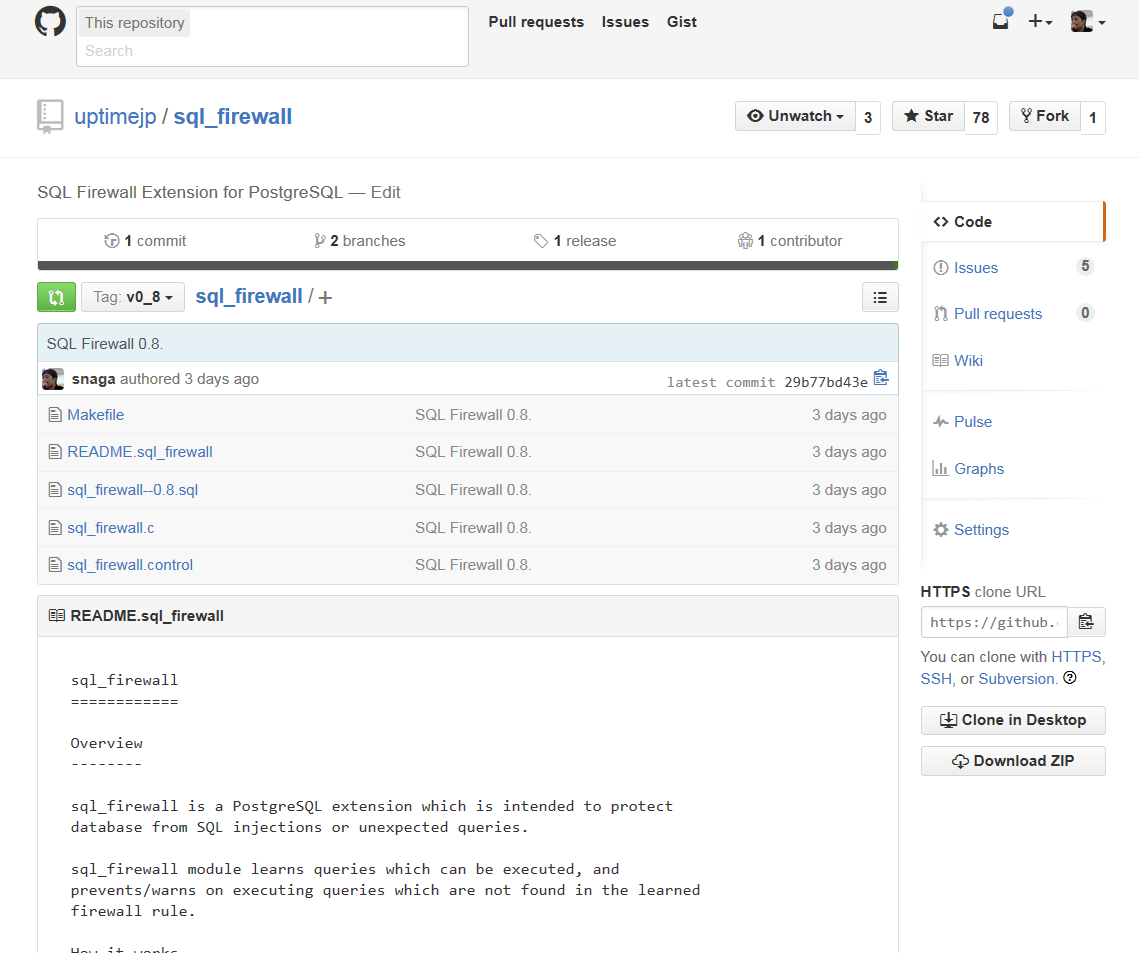
Task: Click sql_firewall.c row commit message
Action: [473, 528]
